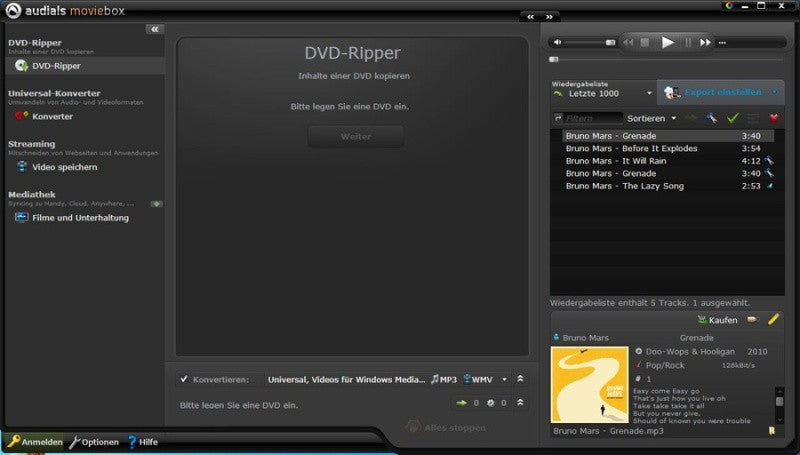Screen dimensions: 800x455
Task: Click the Grenade album cover thumbnail
Action: (x=589, y=385)
